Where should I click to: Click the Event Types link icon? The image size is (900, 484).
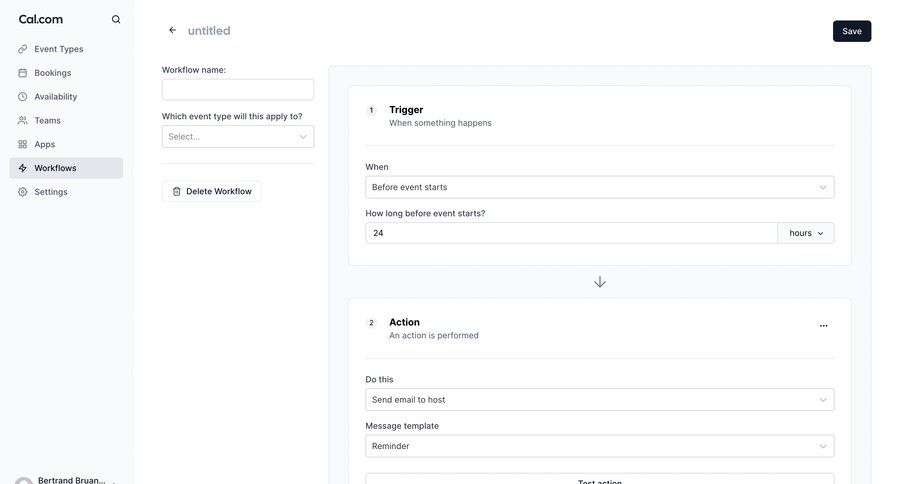coord(22,49)
